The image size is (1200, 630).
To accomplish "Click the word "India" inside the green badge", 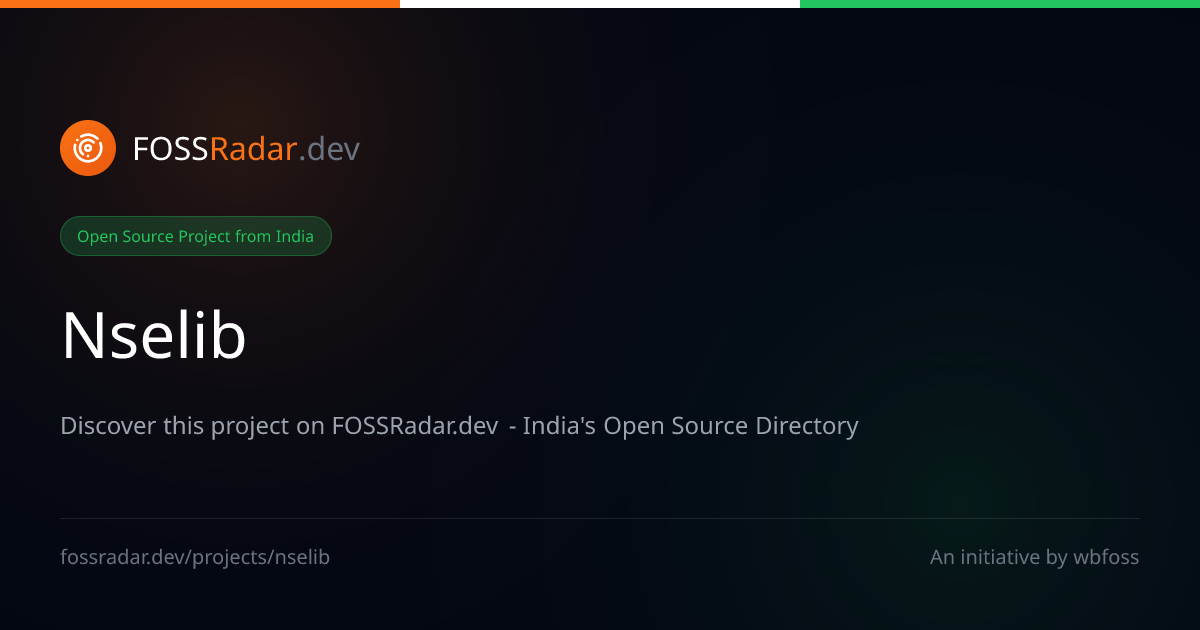I will 295,236.
